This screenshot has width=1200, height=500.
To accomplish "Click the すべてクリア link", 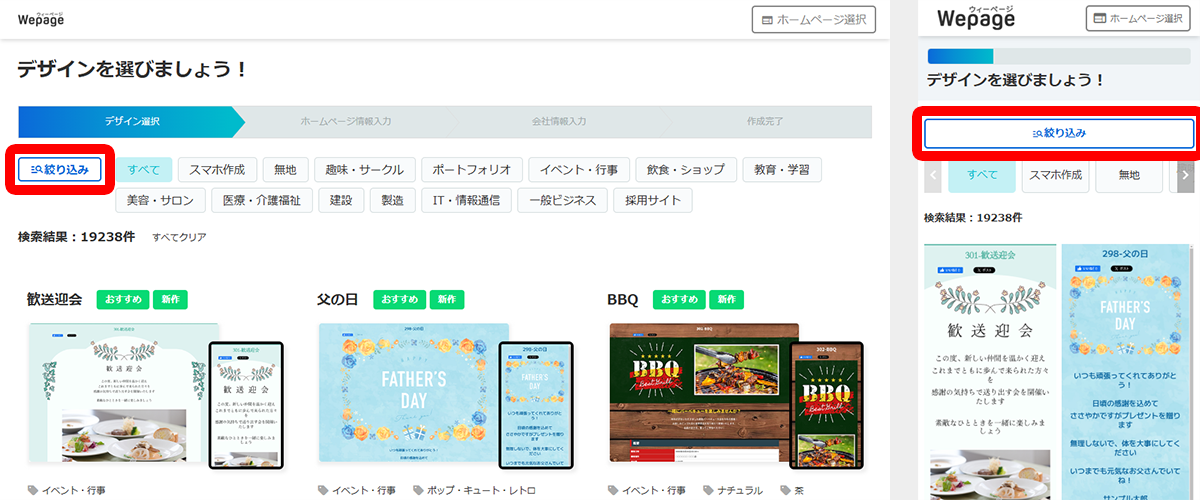I will point(179,237).
